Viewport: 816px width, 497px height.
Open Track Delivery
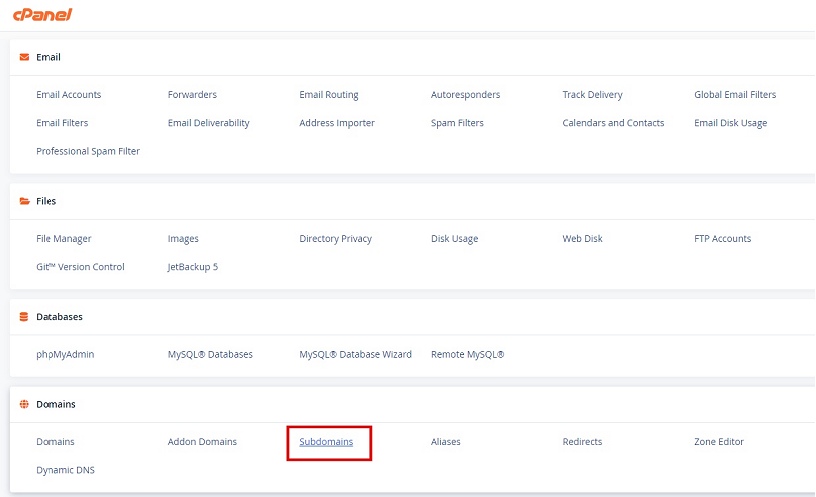tap(592, 95)
